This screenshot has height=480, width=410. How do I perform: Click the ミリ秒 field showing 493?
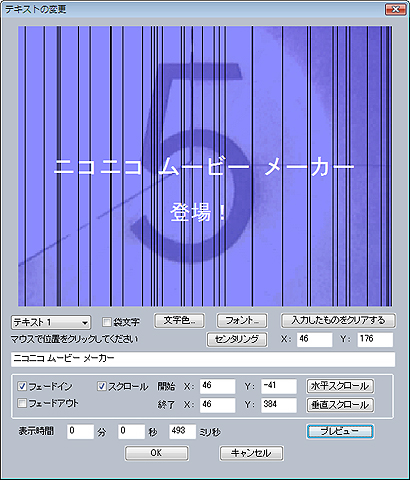click(182, 432)
